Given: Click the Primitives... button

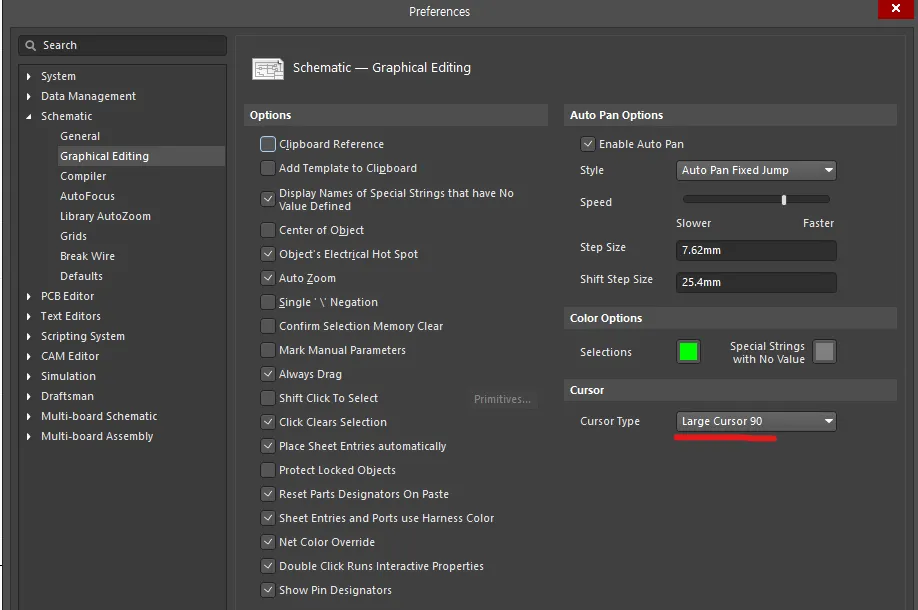Looking at the screenshot, I should tap(502, 399).
